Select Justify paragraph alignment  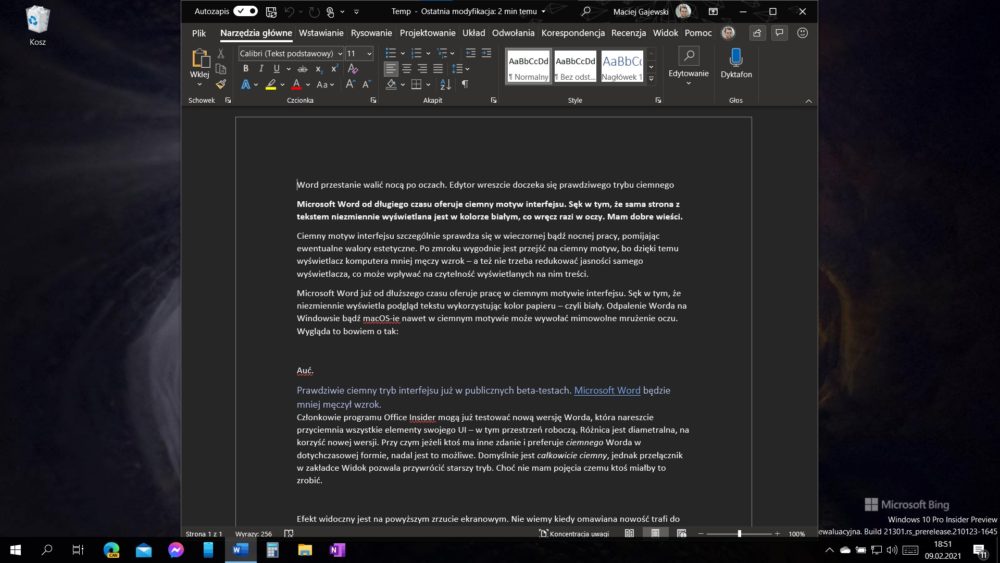pyautogui.click(x=438, y=68)
